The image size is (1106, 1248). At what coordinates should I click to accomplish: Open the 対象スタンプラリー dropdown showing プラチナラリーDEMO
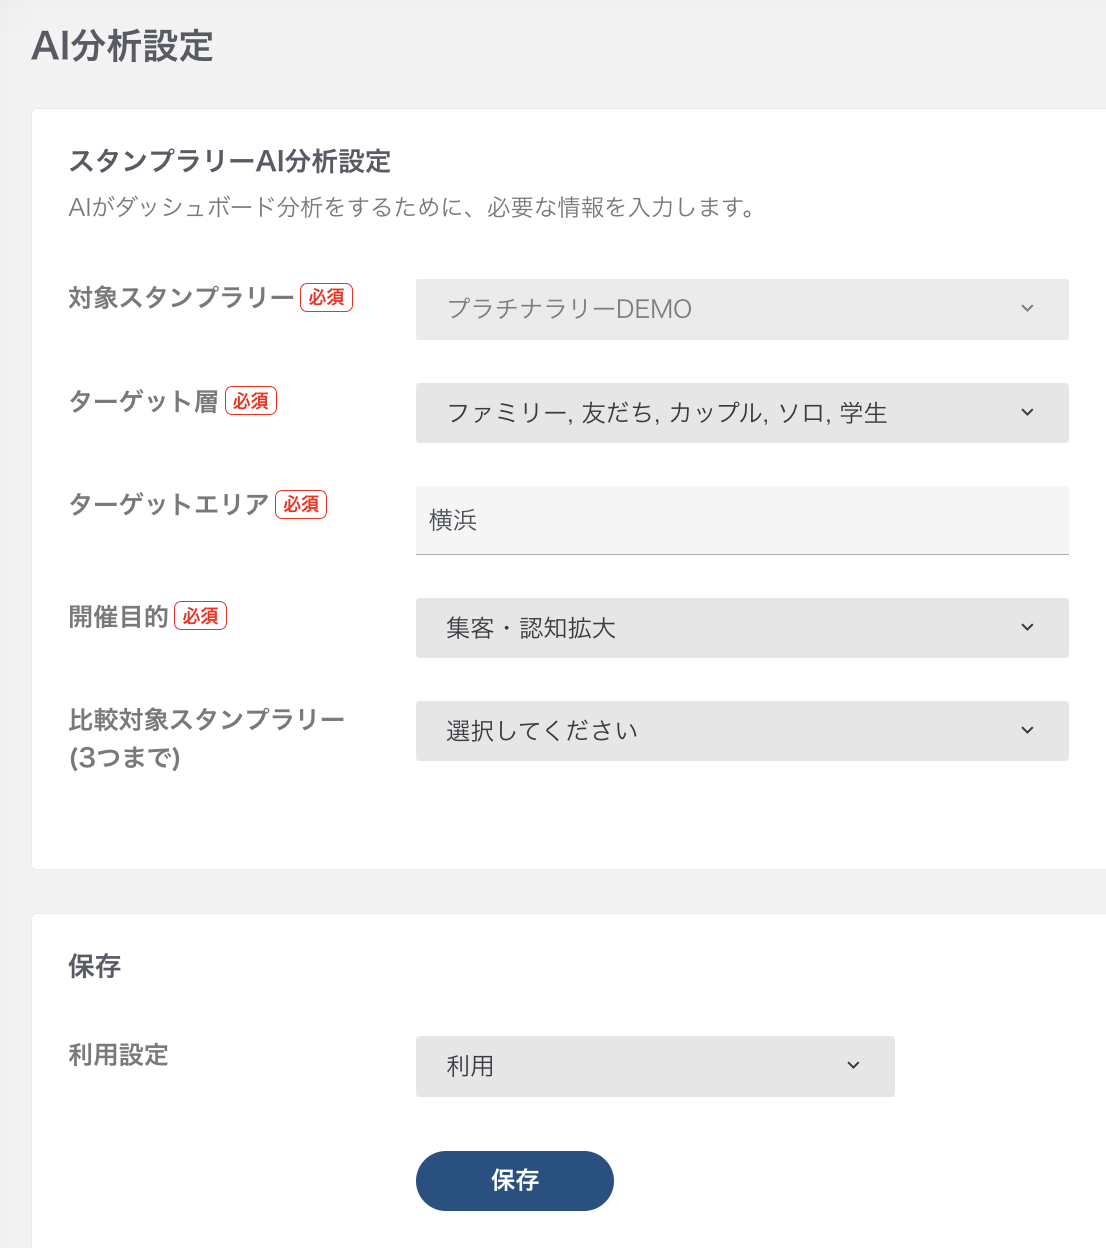(x=742, y=309)
